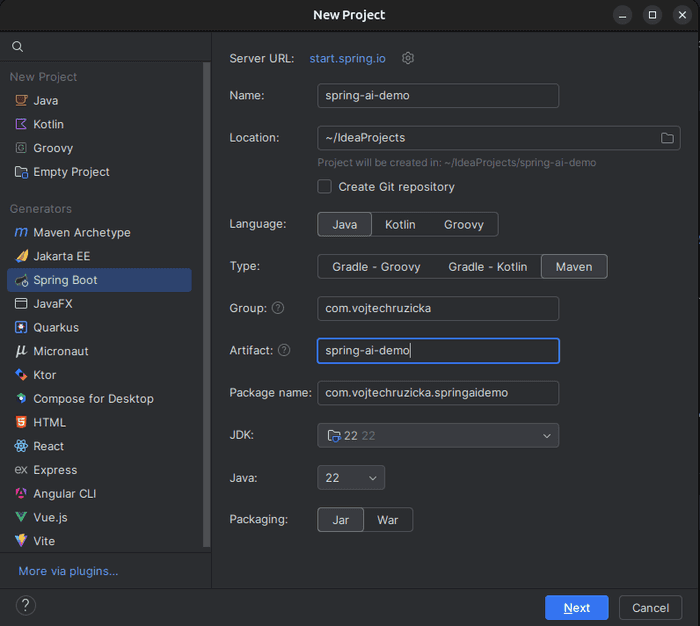The width and height of the screenshot is (700, 626).
Task: Click the search magnifier icon in sidebar
Action: tap(18, 47)
